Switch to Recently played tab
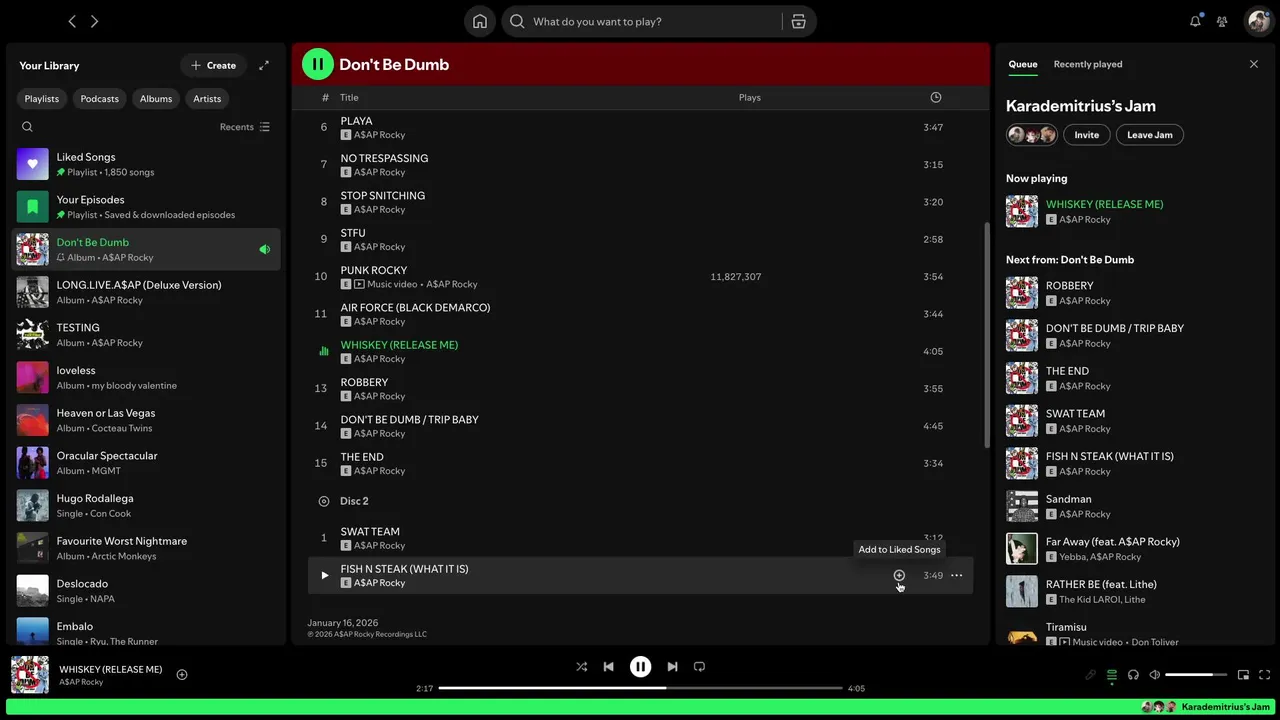 (1088, 64)
